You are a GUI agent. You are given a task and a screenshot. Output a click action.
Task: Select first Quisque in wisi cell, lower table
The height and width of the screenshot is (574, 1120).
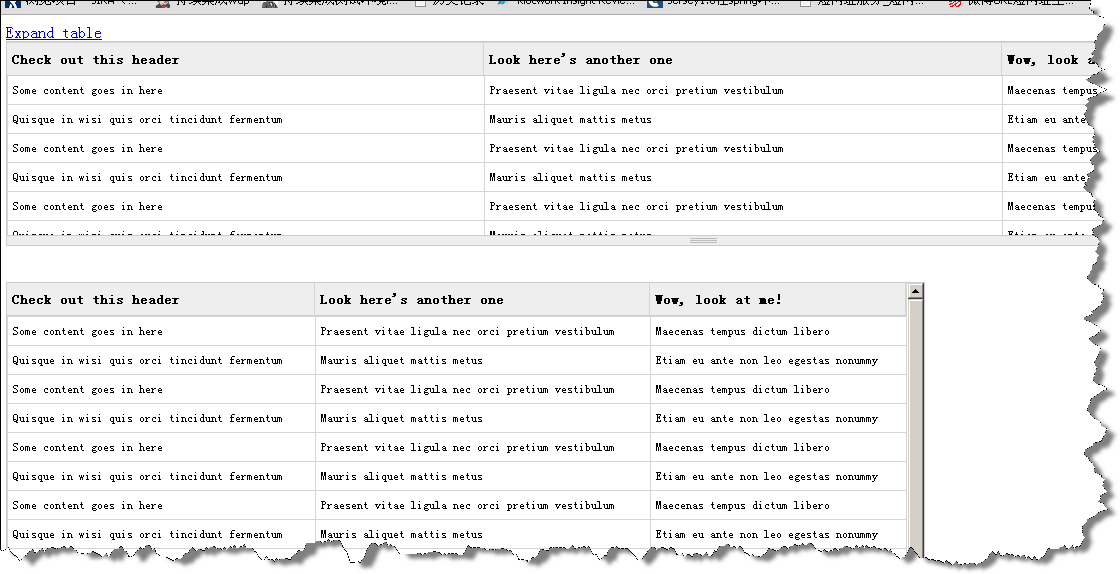[161, 361]
